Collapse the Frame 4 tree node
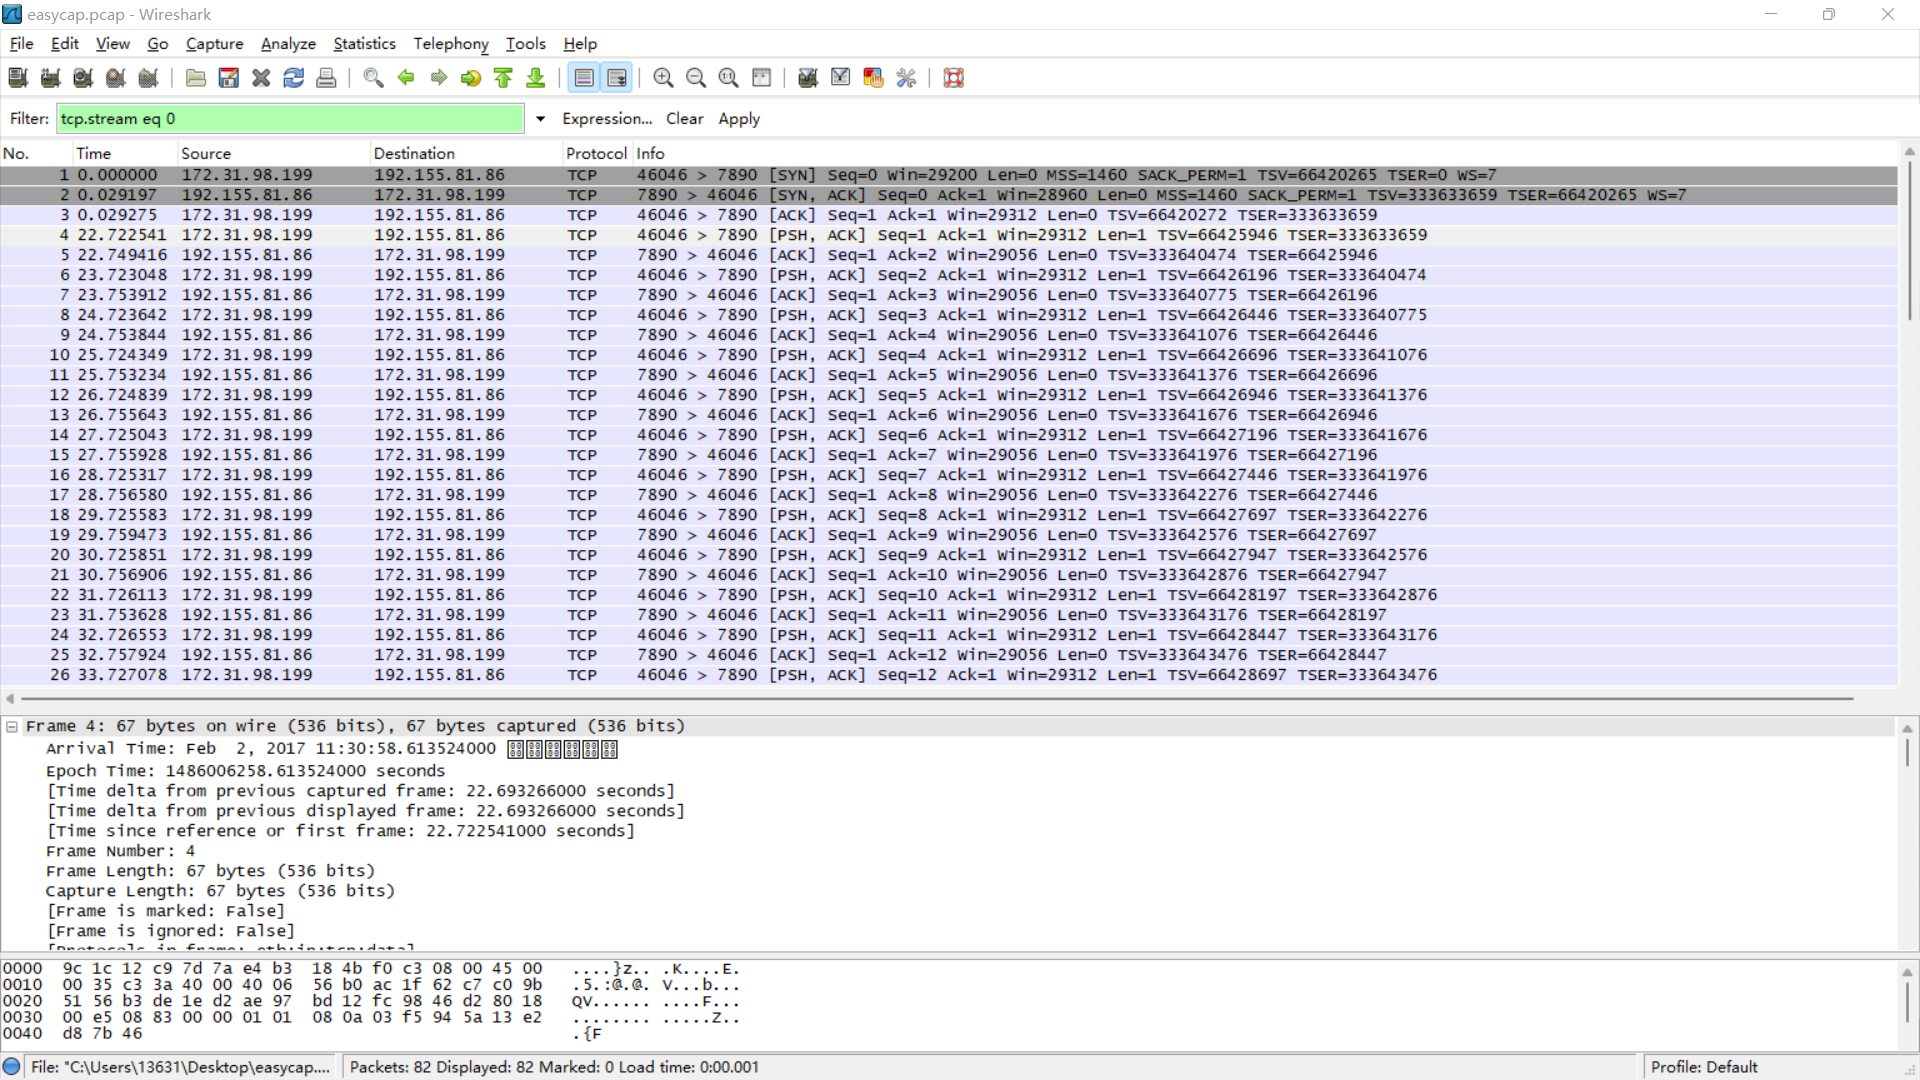The width and height of the screenshot is (1920, 1080). coord(12,727)
